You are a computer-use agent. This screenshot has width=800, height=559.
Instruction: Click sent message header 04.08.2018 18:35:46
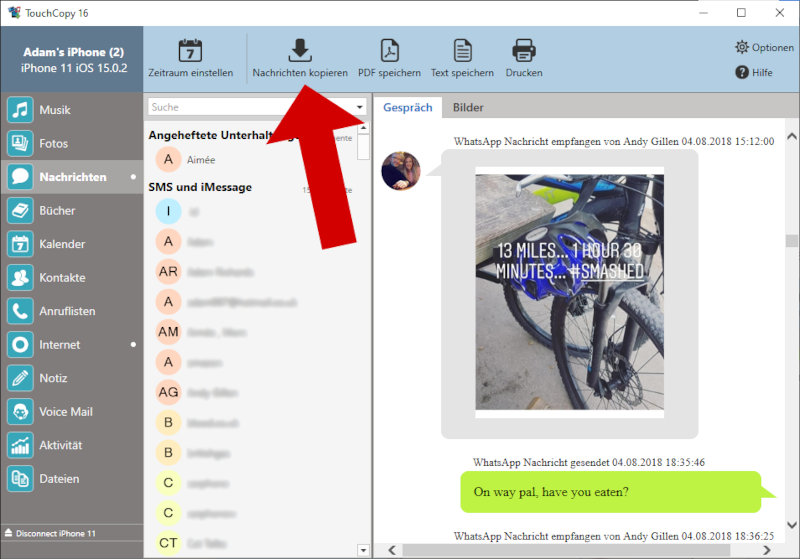(589, 462)
